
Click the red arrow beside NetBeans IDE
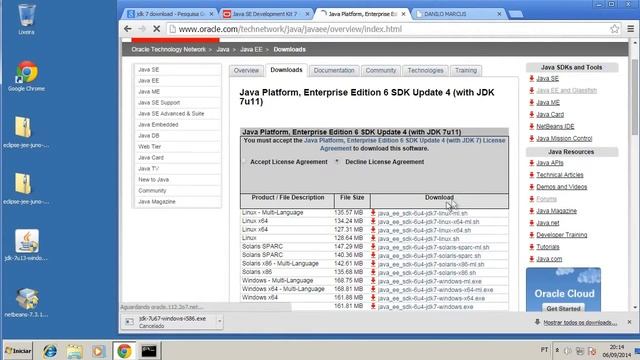click(x=531, y=127)
